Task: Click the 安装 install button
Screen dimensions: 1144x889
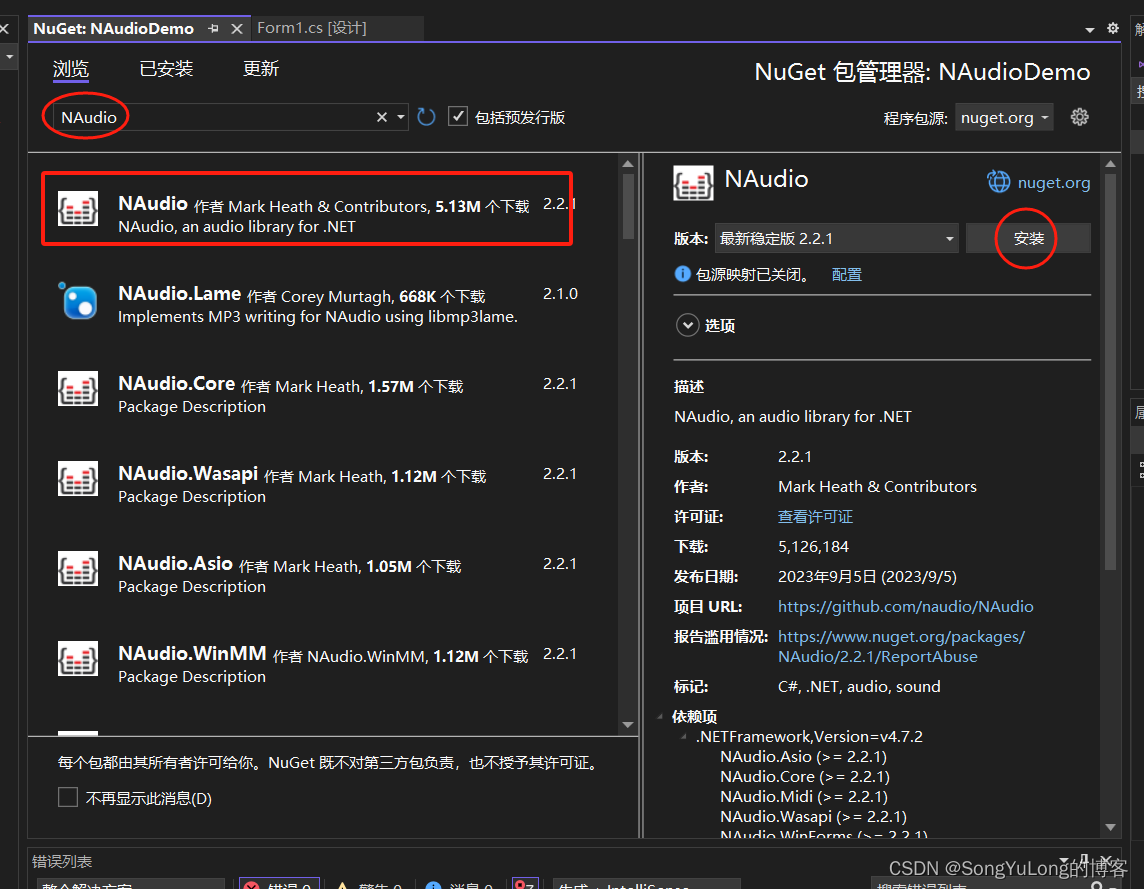Action: [x=1028, y=239]
